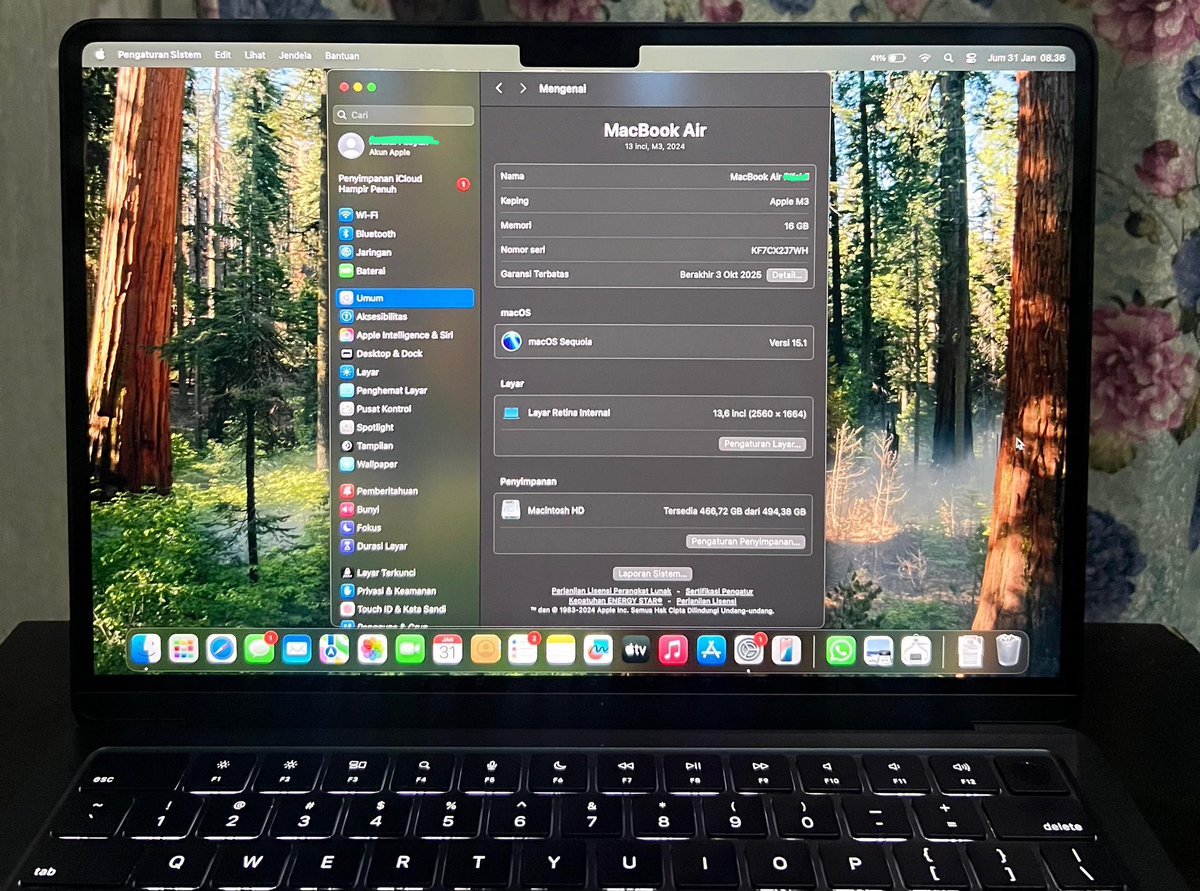Open Safari in the Dock
This screenshot has width=1200, height=891.
tap(221, 649)
